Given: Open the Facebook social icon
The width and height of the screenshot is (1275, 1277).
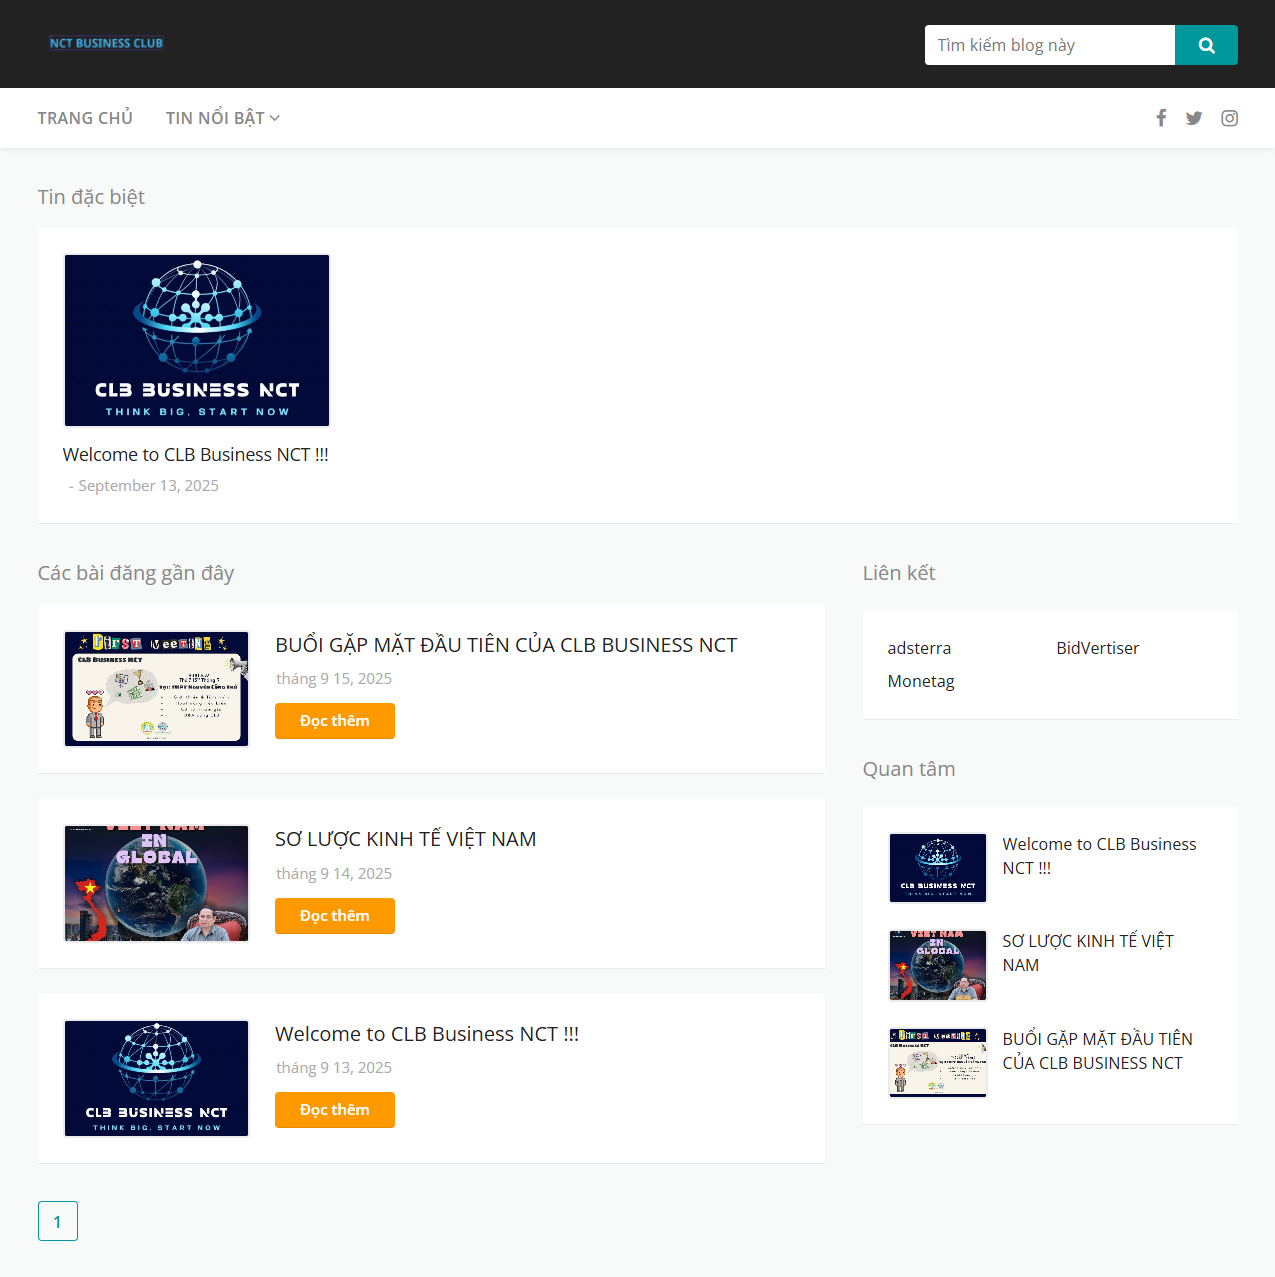Looking at the screenshot, I should [1161, 118].
